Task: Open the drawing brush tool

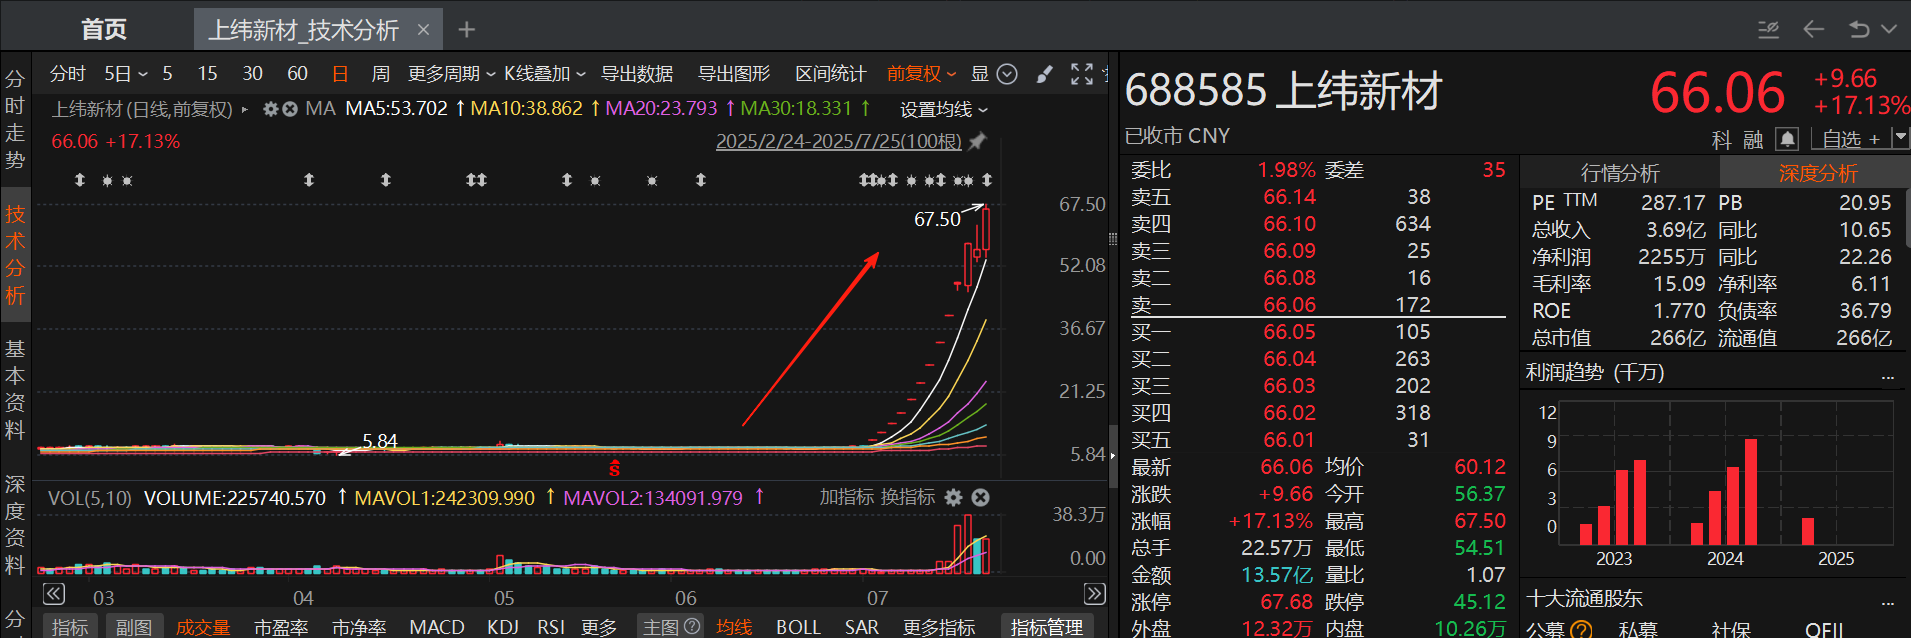Action: pyautogui.click(x=1044, y=74)
